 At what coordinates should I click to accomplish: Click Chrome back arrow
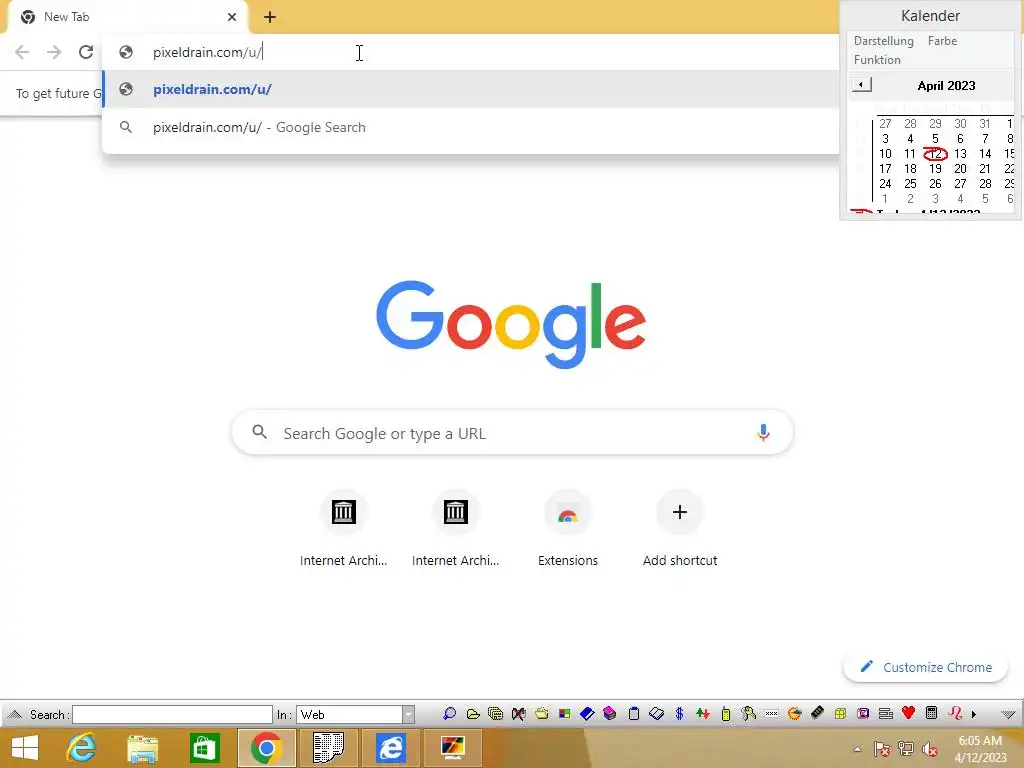click(22, 52)
